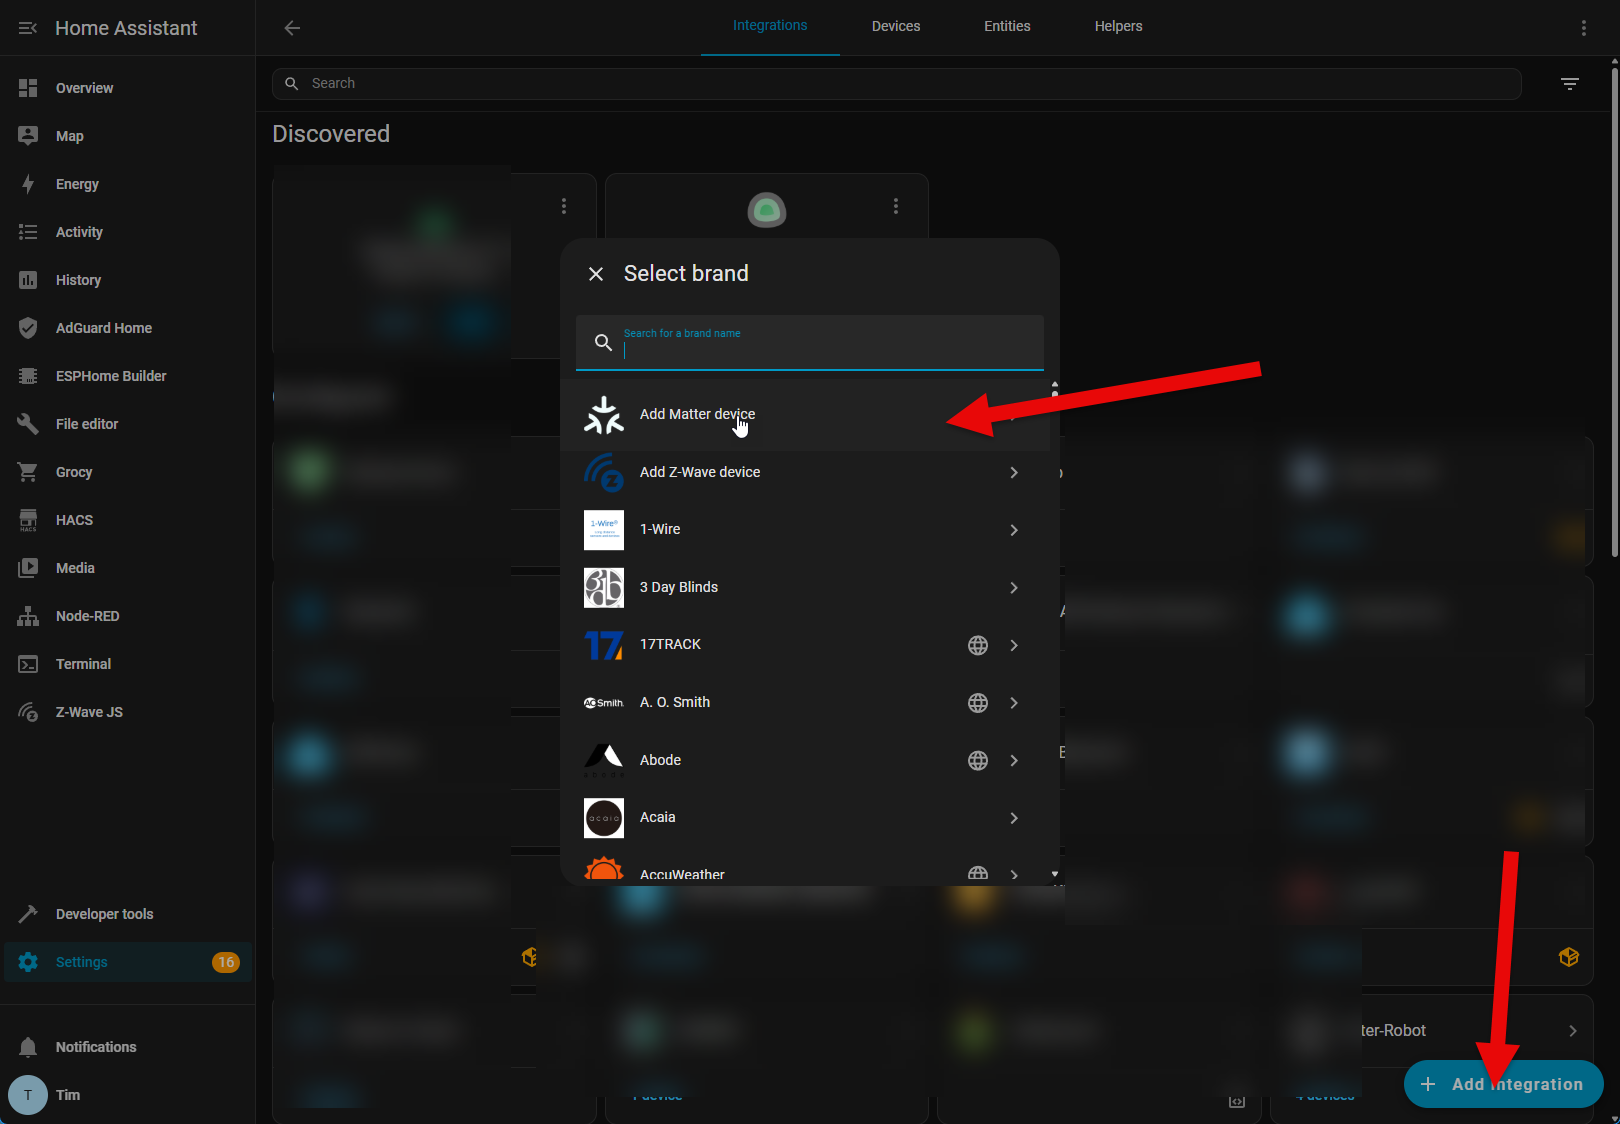
Task: Open Z-Wave JS in the sidebar
Action: [x=89, y=712]
